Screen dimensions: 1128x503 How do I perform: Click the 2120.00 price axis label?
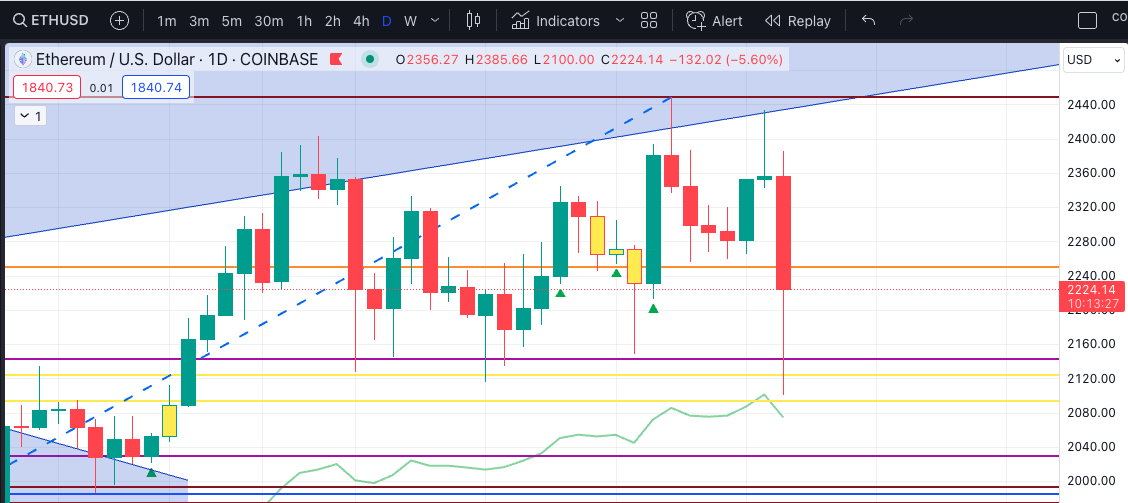1091,378
